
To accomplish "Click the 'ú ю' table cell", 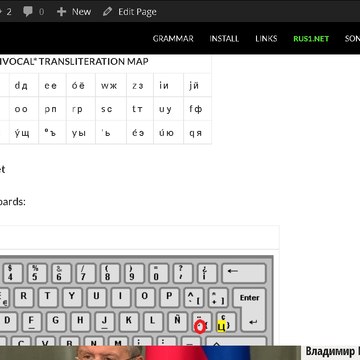I will point(169,132).
